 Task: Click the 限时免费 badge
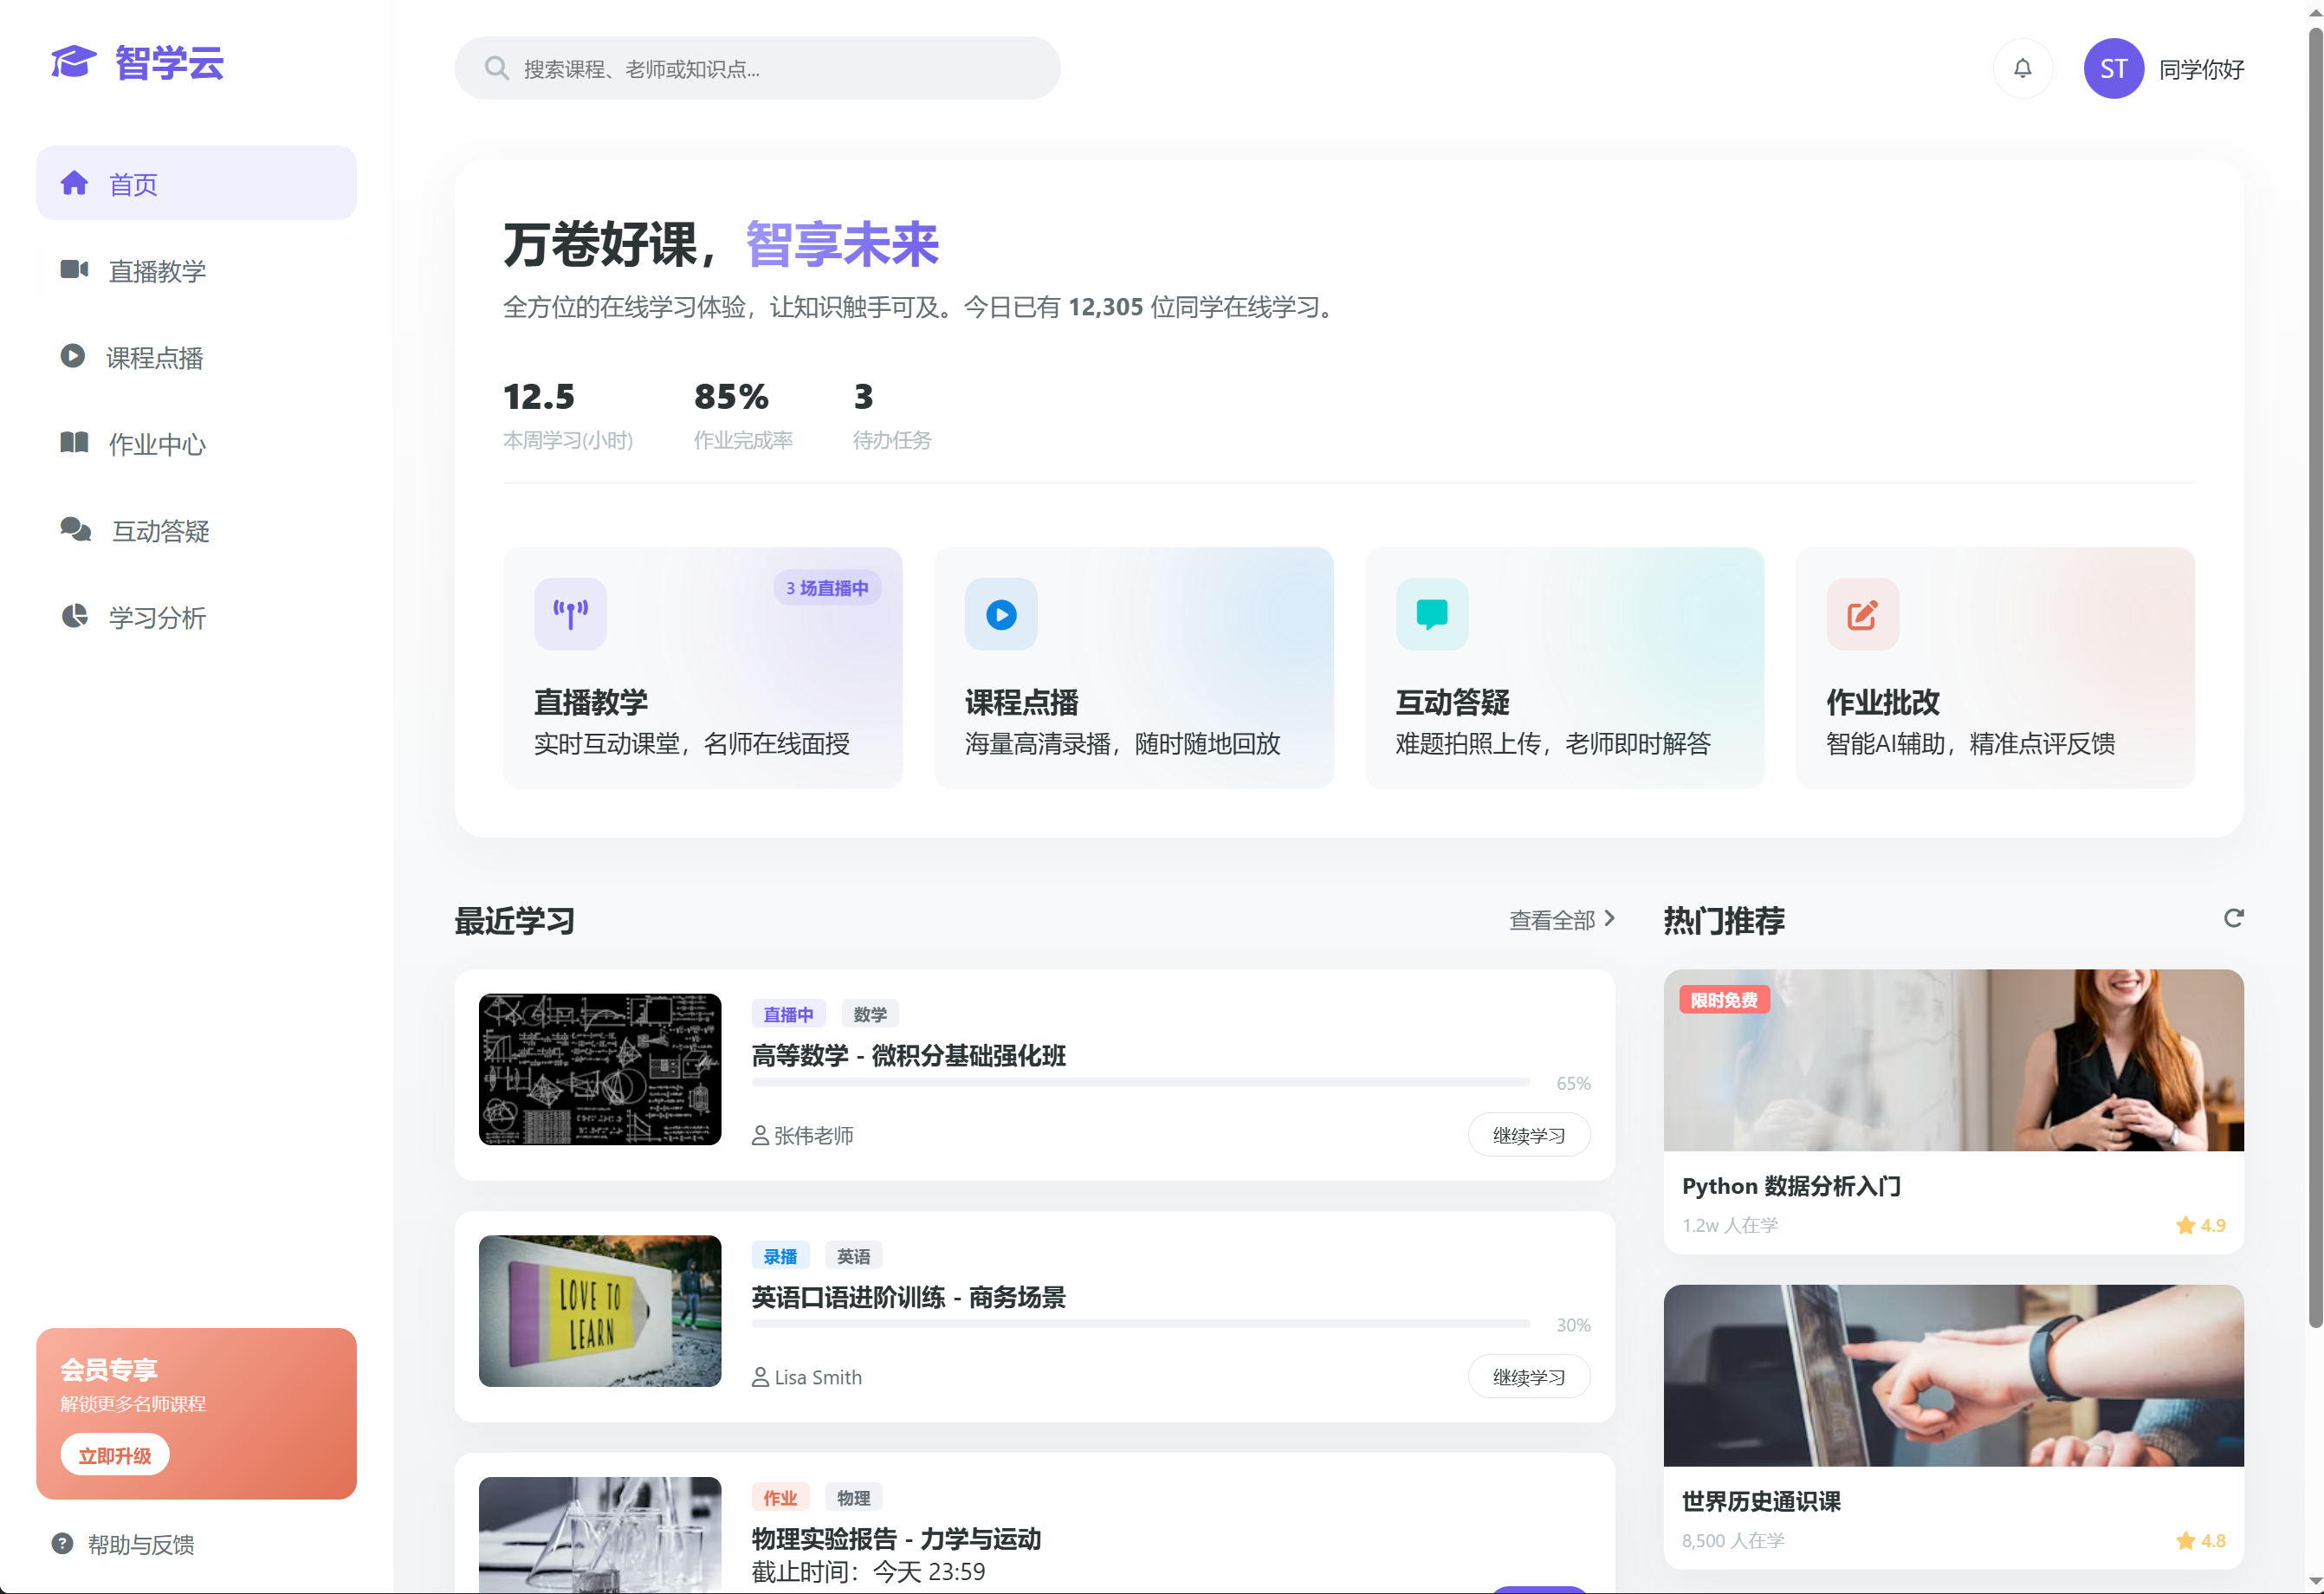[x=1724, y=1000]
